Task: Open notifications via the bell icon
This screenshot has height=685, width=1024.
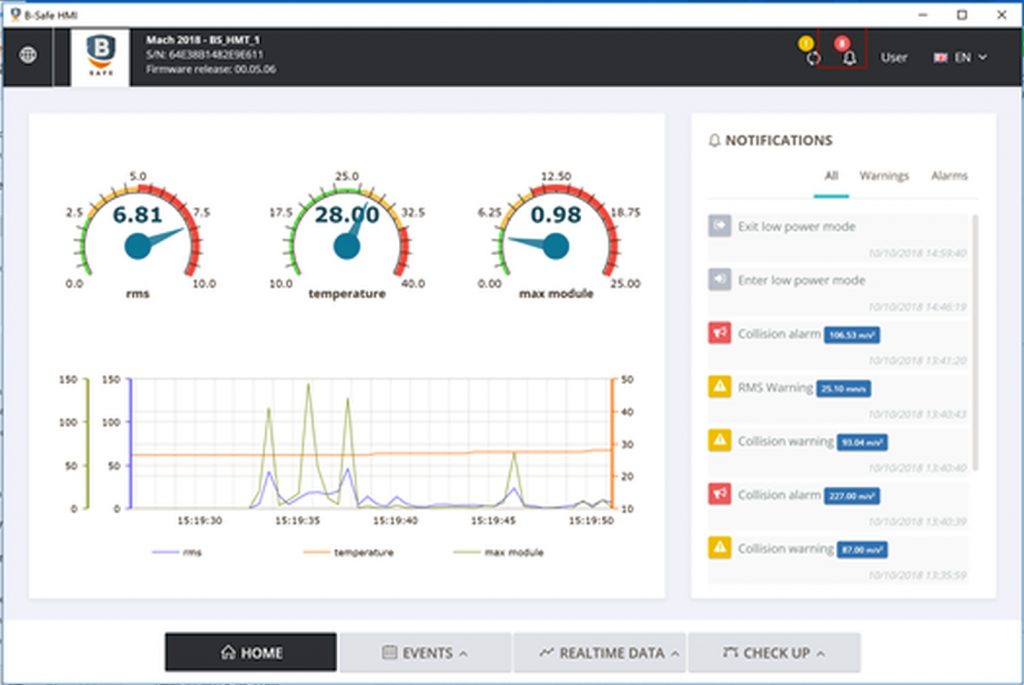Action: 848,60
